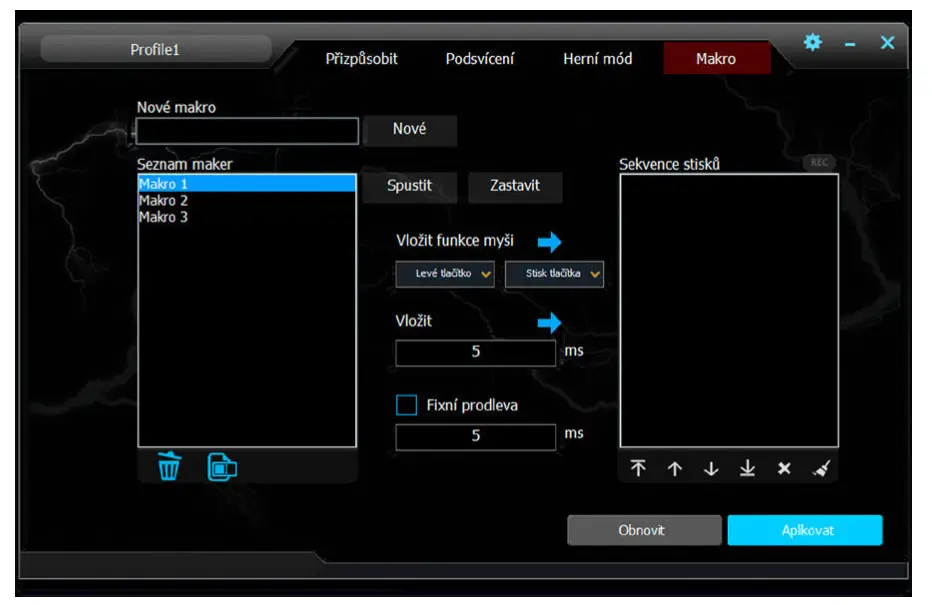
Task: Move sequence item up one step
Action: click(x=675, y=468)
